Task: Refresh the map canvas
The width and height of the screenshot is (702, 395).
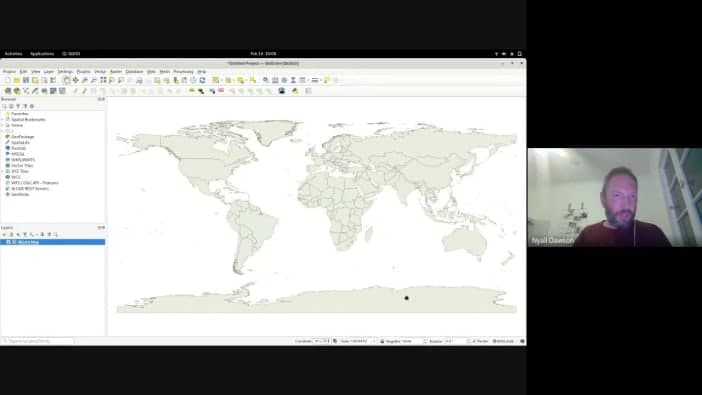Action: pos(202,80)
